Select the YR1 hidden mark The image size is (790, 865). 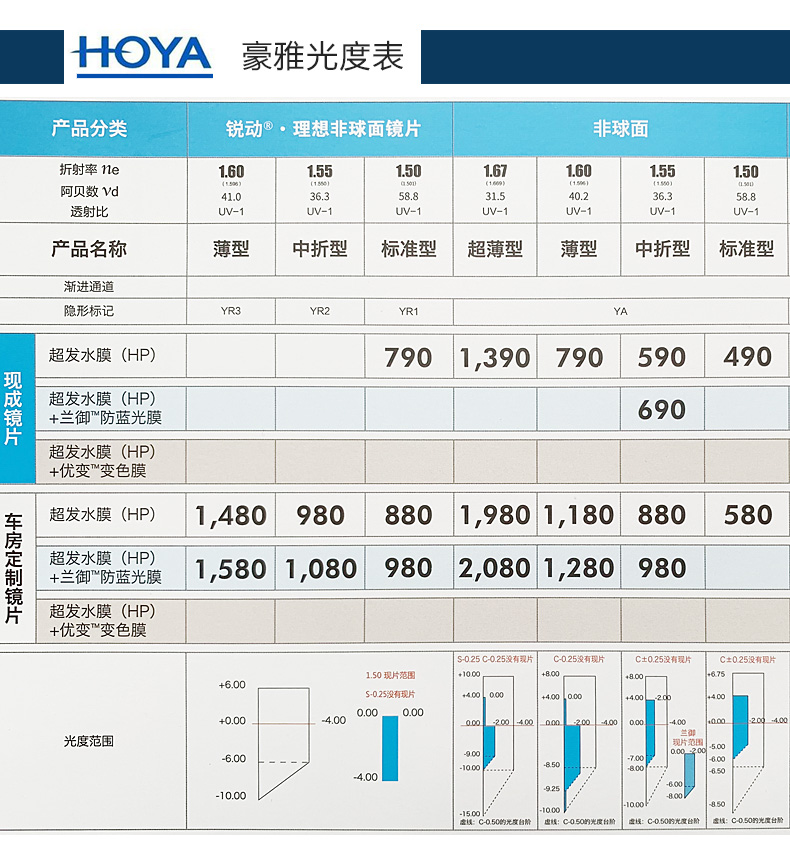[409, 311]
